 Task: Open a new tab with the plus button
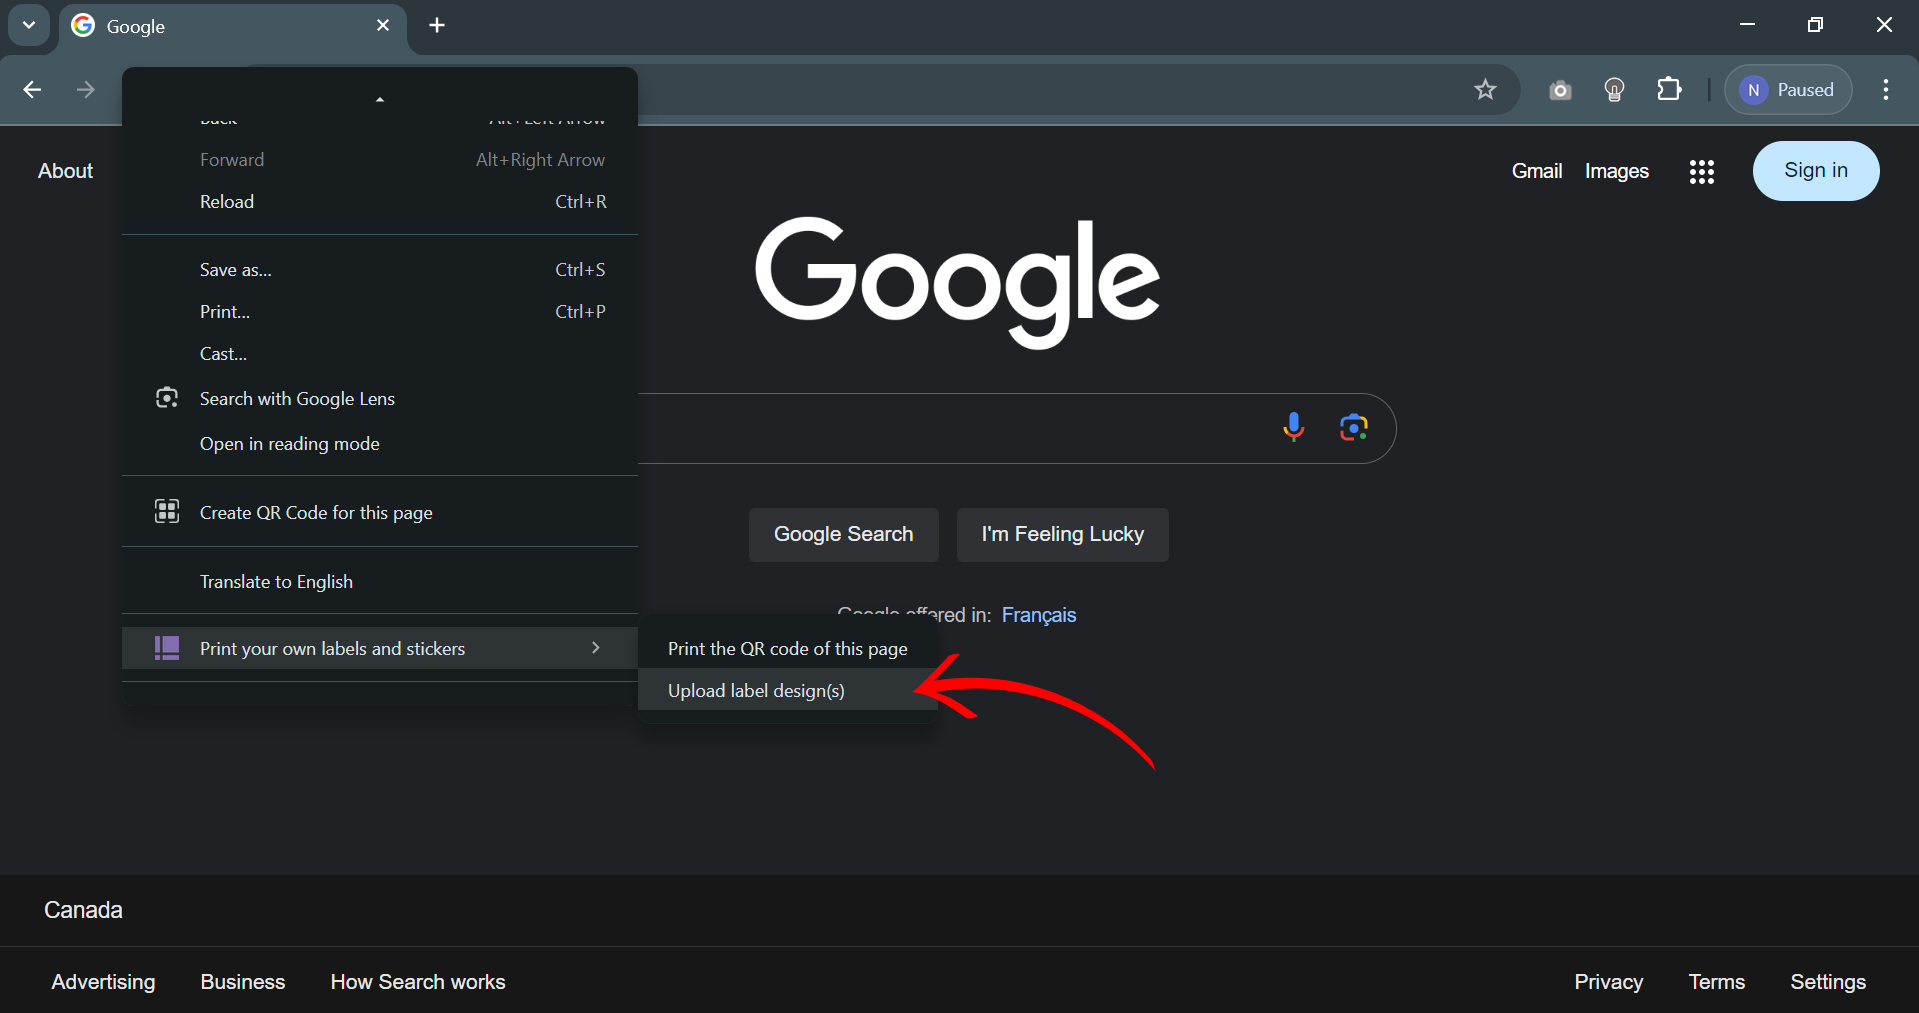[437, 26]
